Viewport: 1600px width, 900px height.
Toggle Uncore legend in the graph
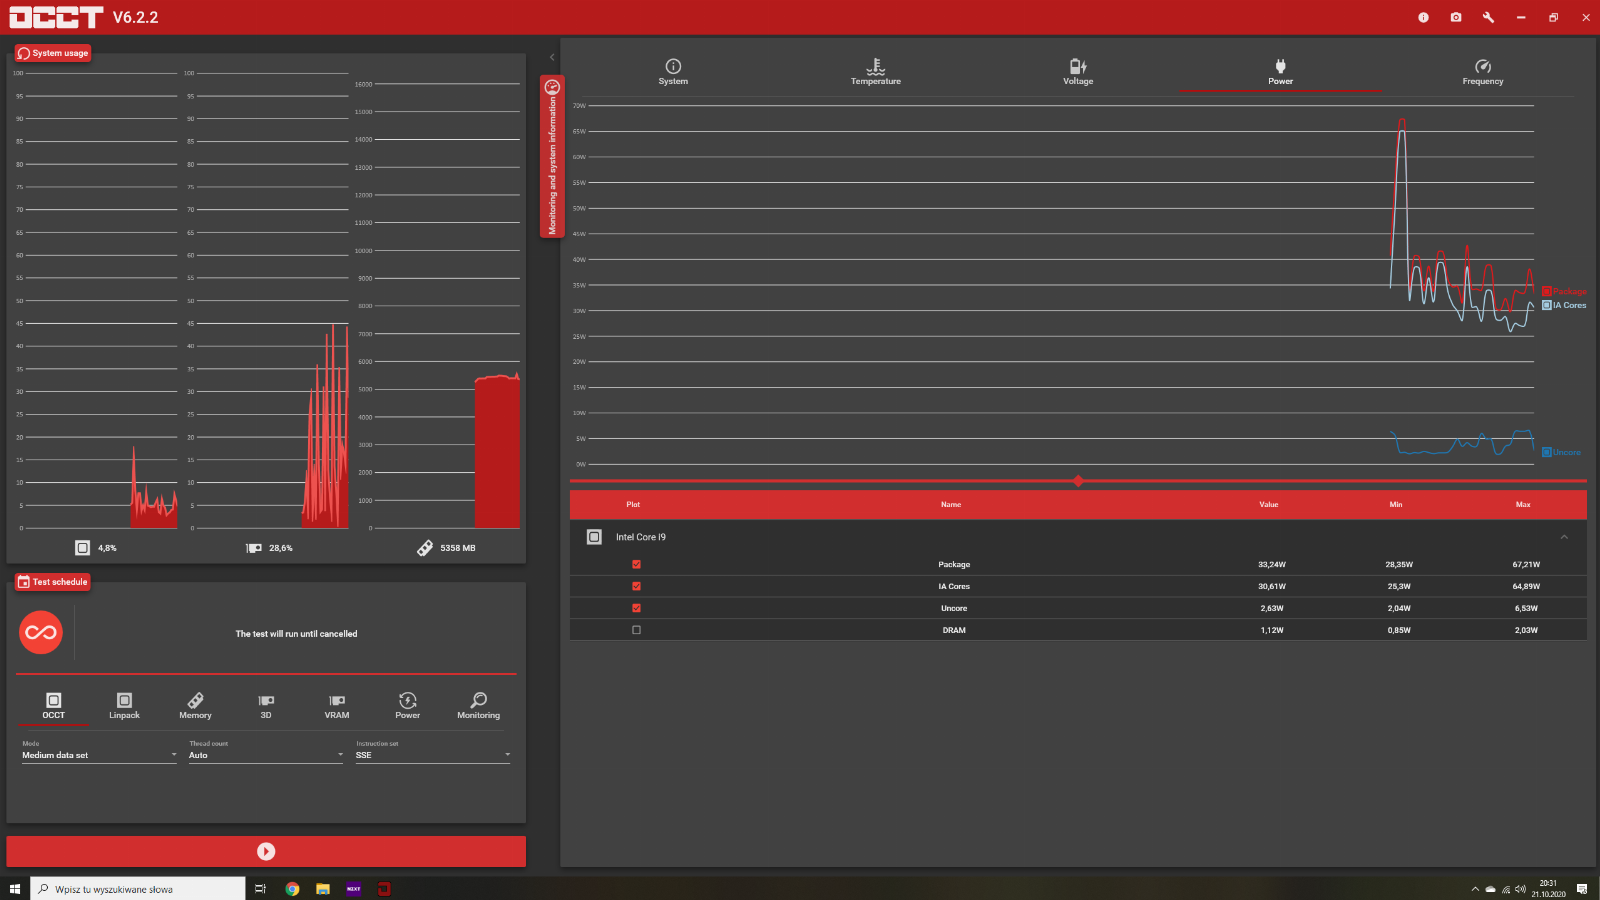click(x=1561, y=452)
